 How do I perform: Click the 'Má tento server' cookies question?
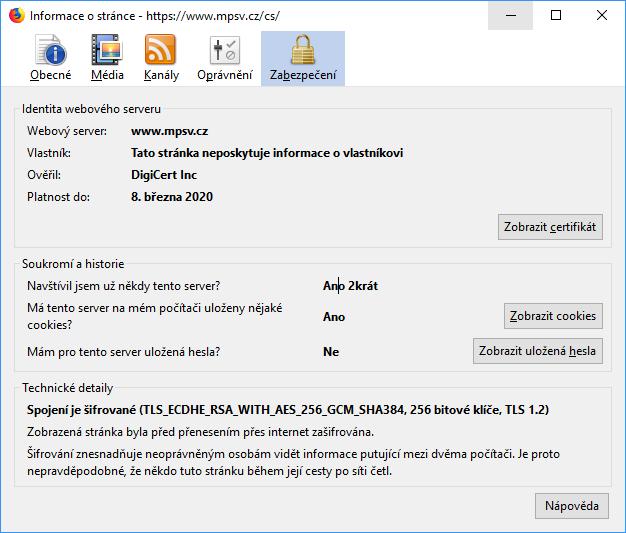[x=155, y=316]
